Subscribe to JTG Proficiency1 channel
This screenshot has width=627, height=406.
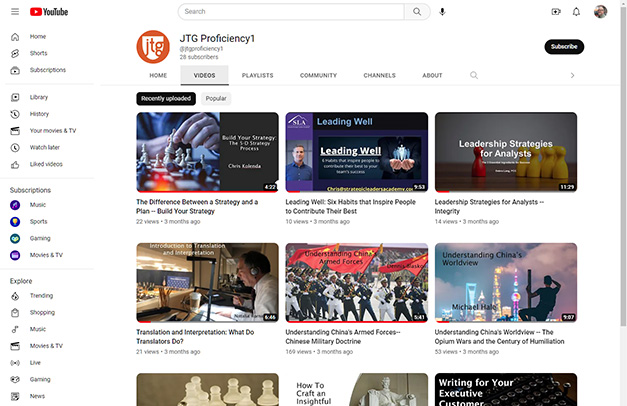pyautogui.click(x=564, y=47)
